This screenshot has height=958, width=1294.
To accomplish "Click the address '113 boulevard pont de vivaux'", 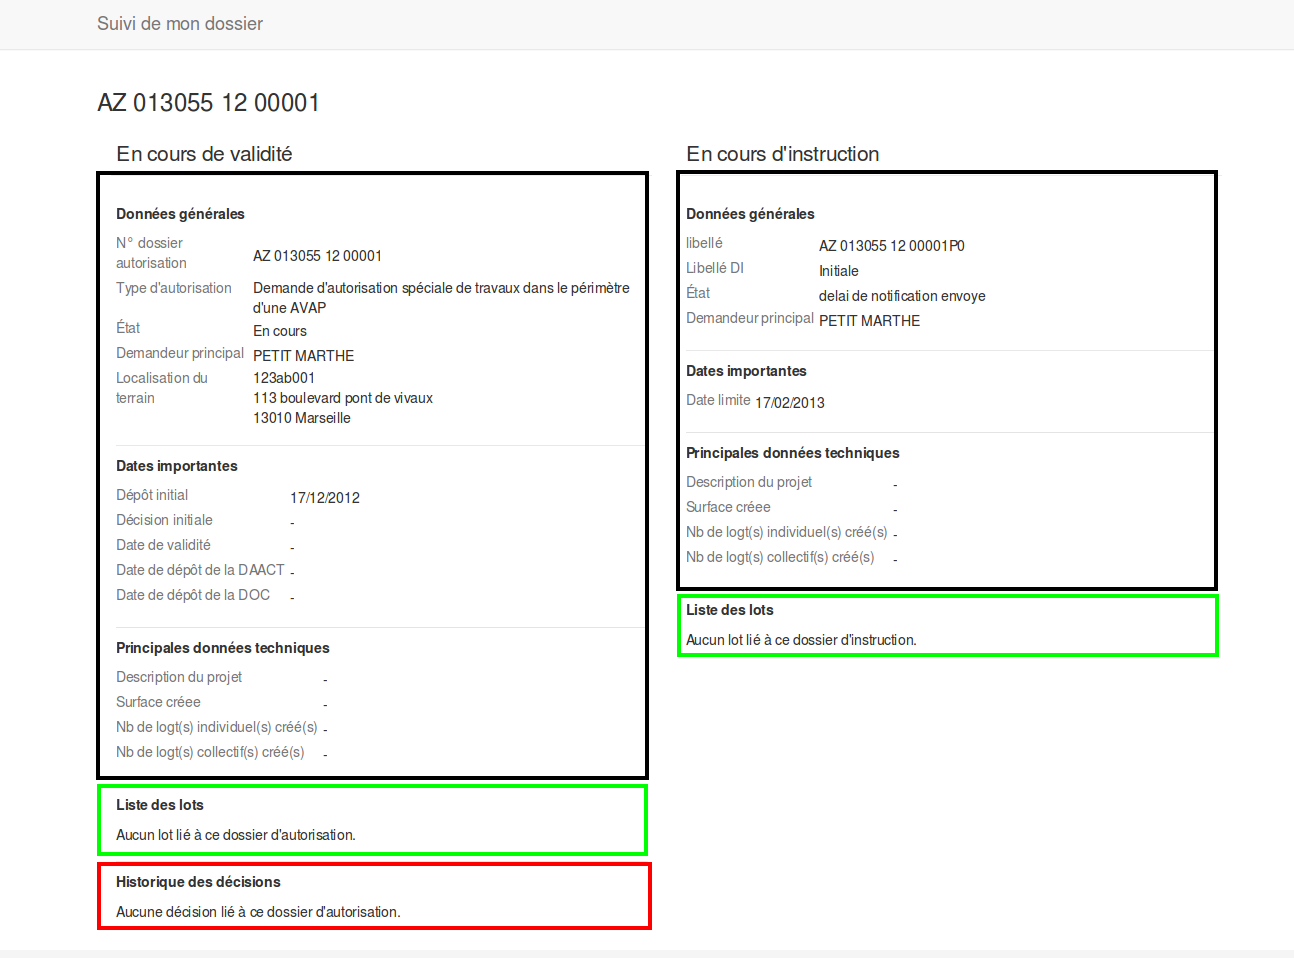I will [342, 398].
